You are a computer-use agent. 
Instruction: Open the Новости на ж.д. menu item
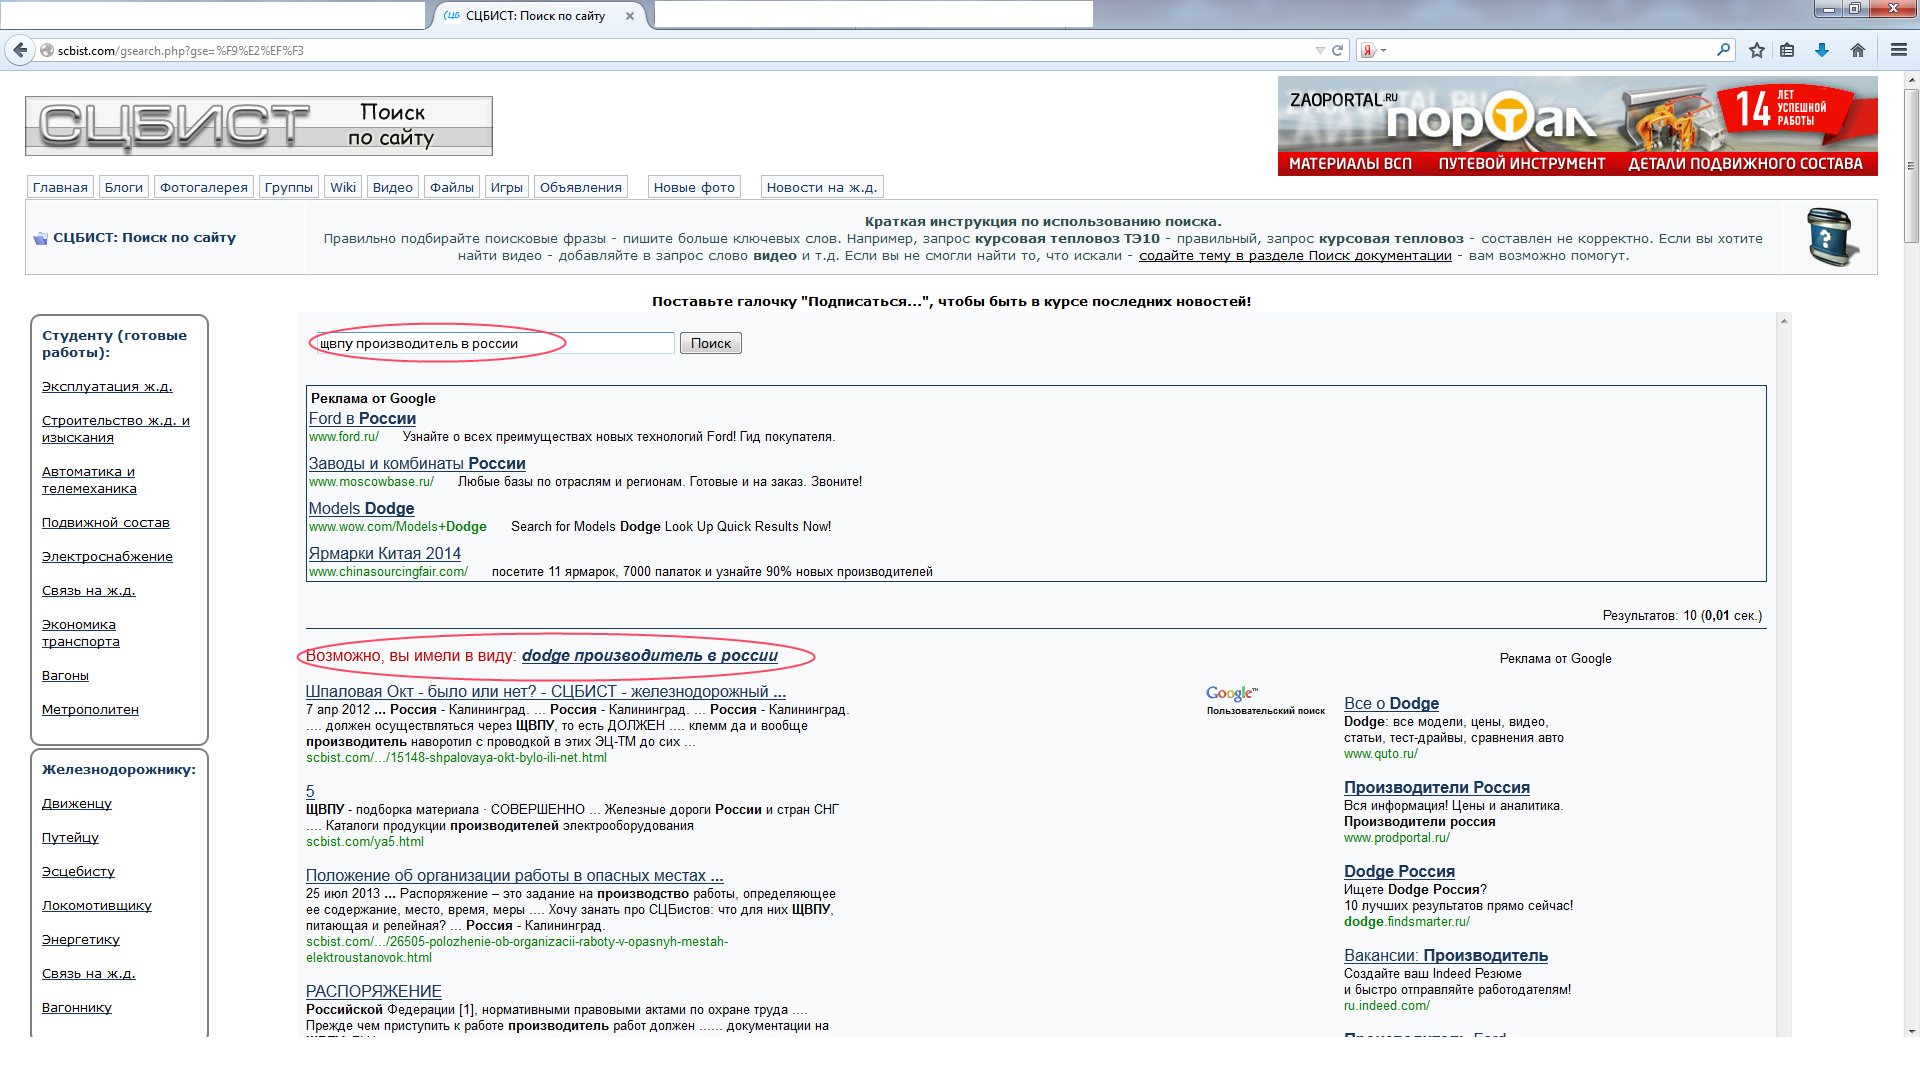click(x=821, y=187)
